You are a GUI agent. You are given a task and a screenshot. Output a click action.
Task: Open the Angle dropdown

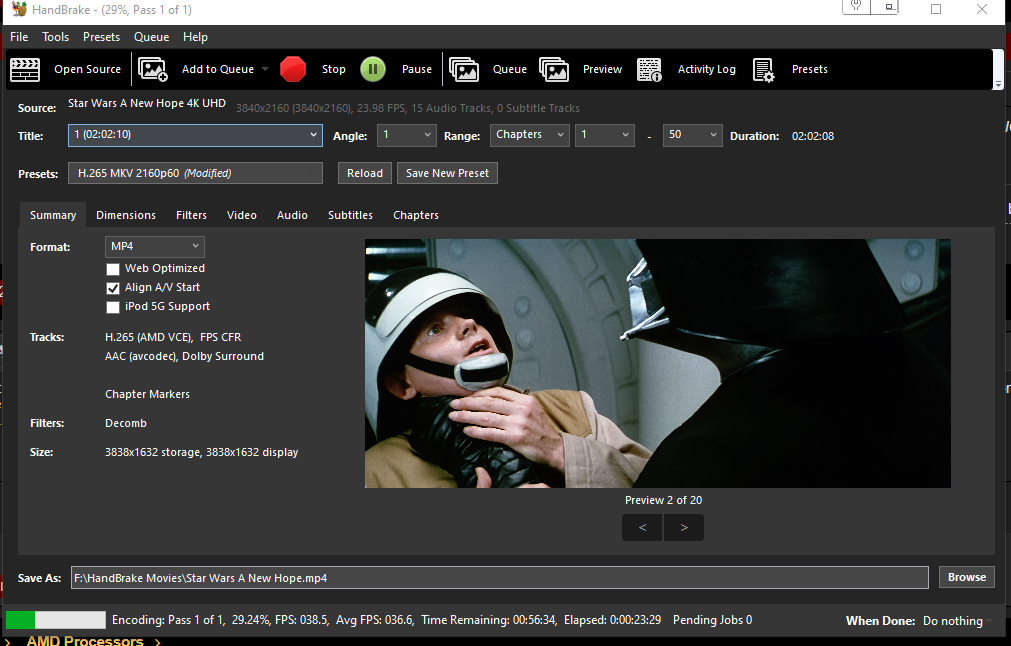[x=407, y=135]
